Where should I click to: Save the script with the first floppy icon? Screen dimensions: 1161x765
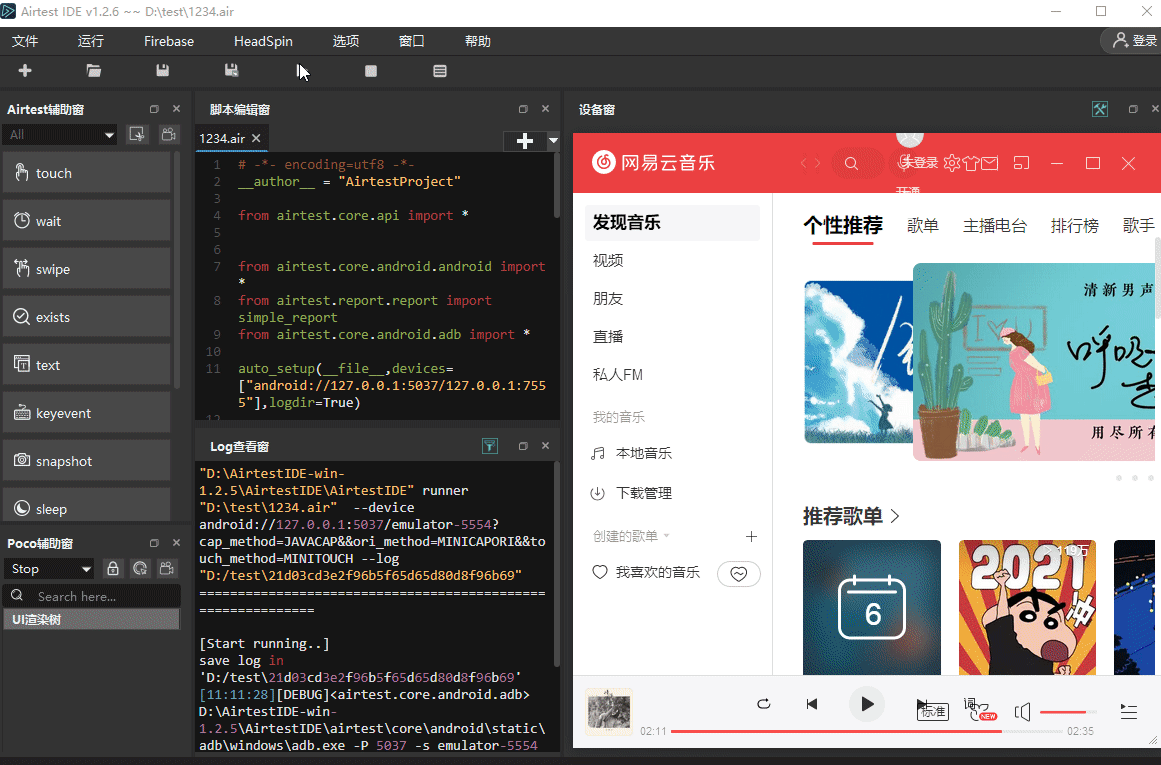162,70
